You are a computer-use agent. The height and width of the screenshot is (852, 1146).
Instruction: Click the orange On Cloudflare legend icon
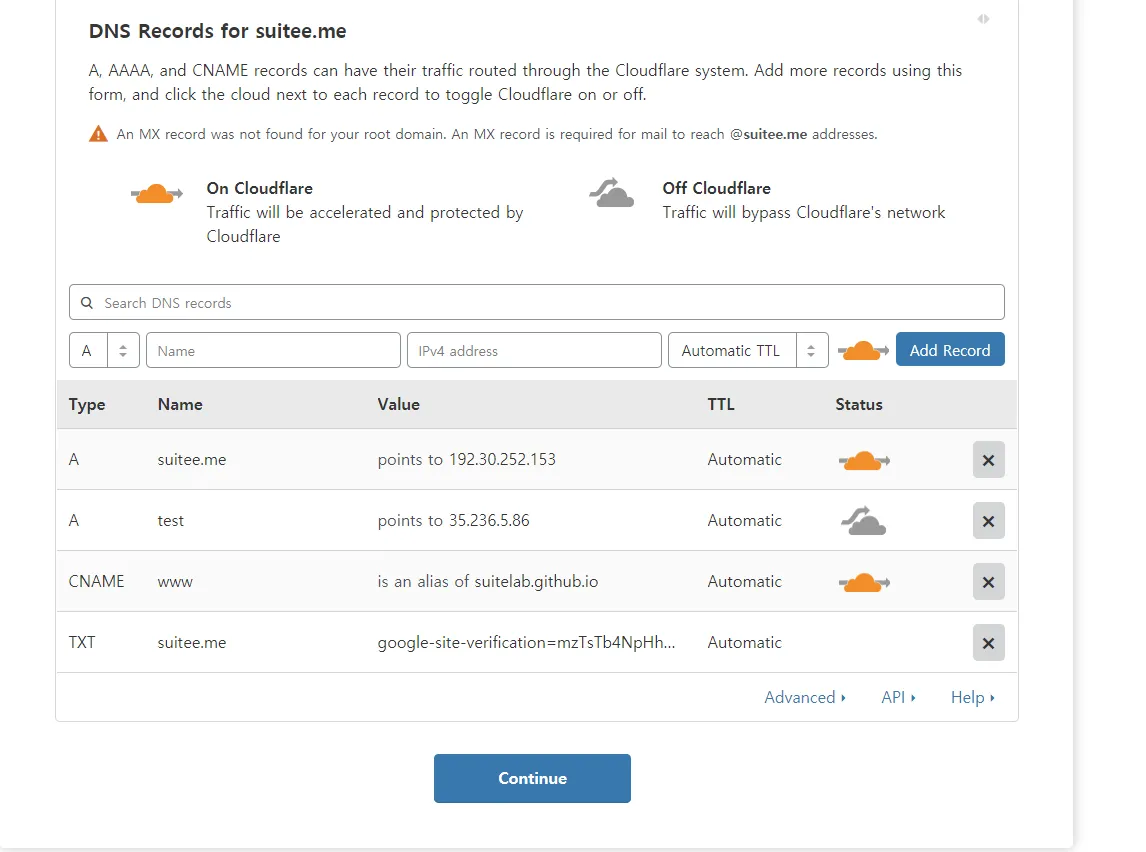point(157,193)
